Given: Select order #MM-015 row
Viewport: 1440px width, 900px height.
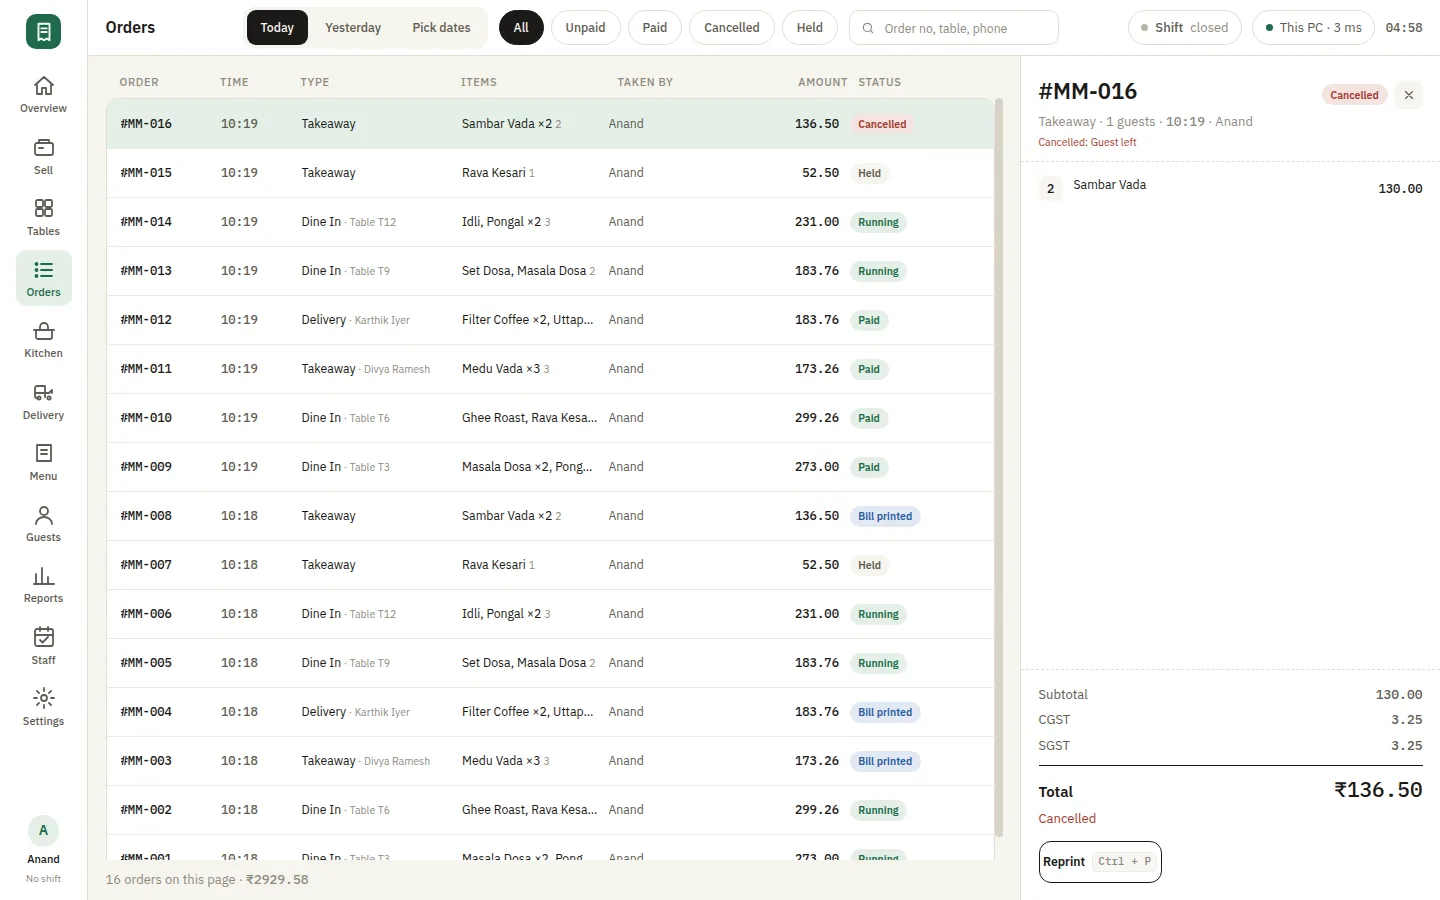Looking at the screenshot, I should click(x=550, y=173).
